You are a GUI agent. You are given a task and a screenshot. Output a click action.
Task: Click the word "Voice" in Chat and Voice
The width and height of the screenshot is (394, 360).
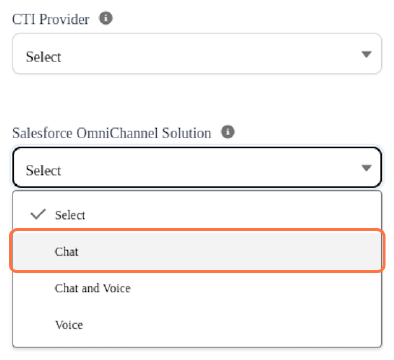tap(117, 288)
